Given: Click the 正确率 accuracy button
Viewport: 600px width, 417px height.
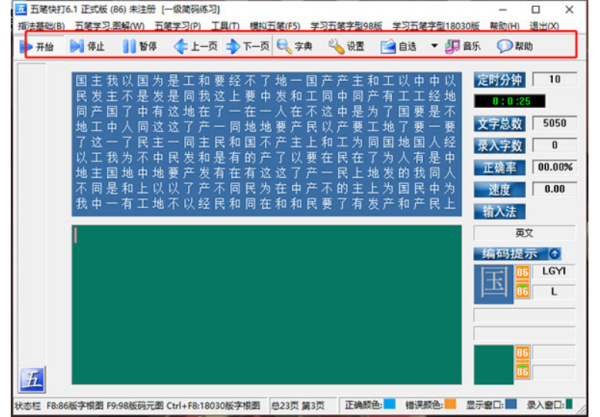Looking at the screenshot, I should tap(499, 168).
